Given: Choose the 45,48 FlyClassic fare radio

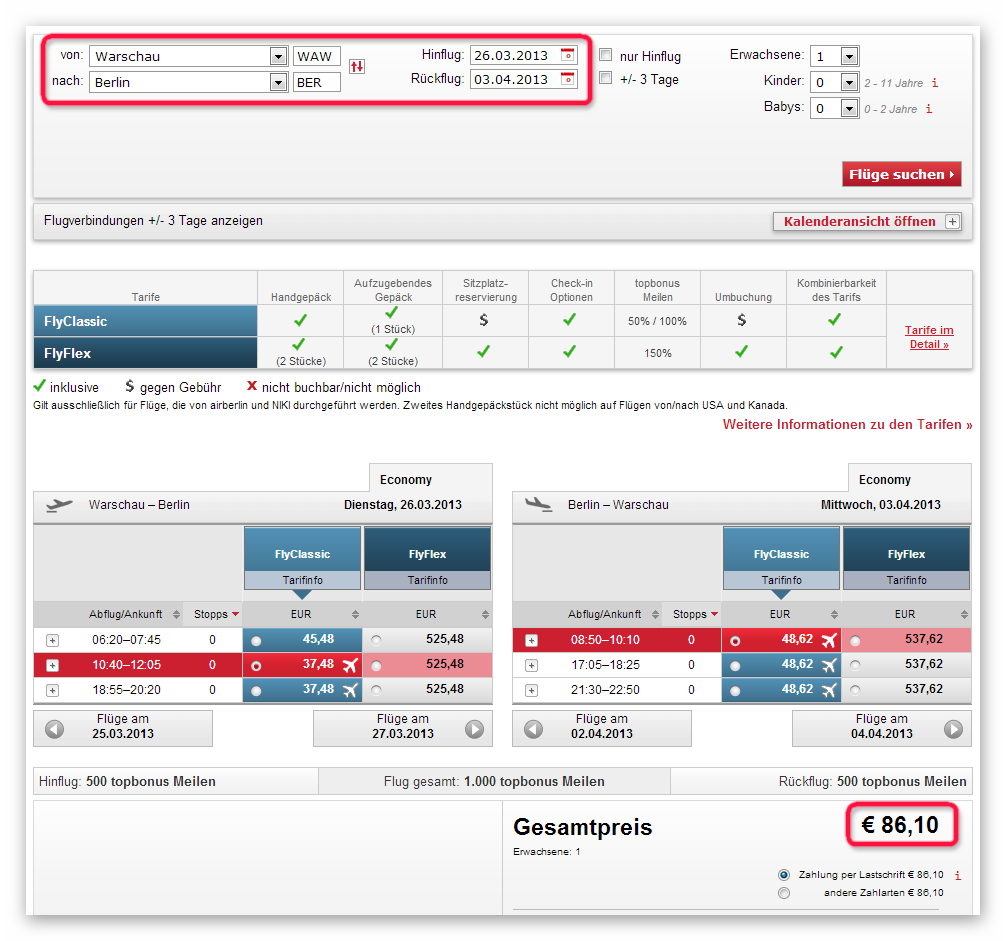Looking at the screenshot, I should point(256,641).
